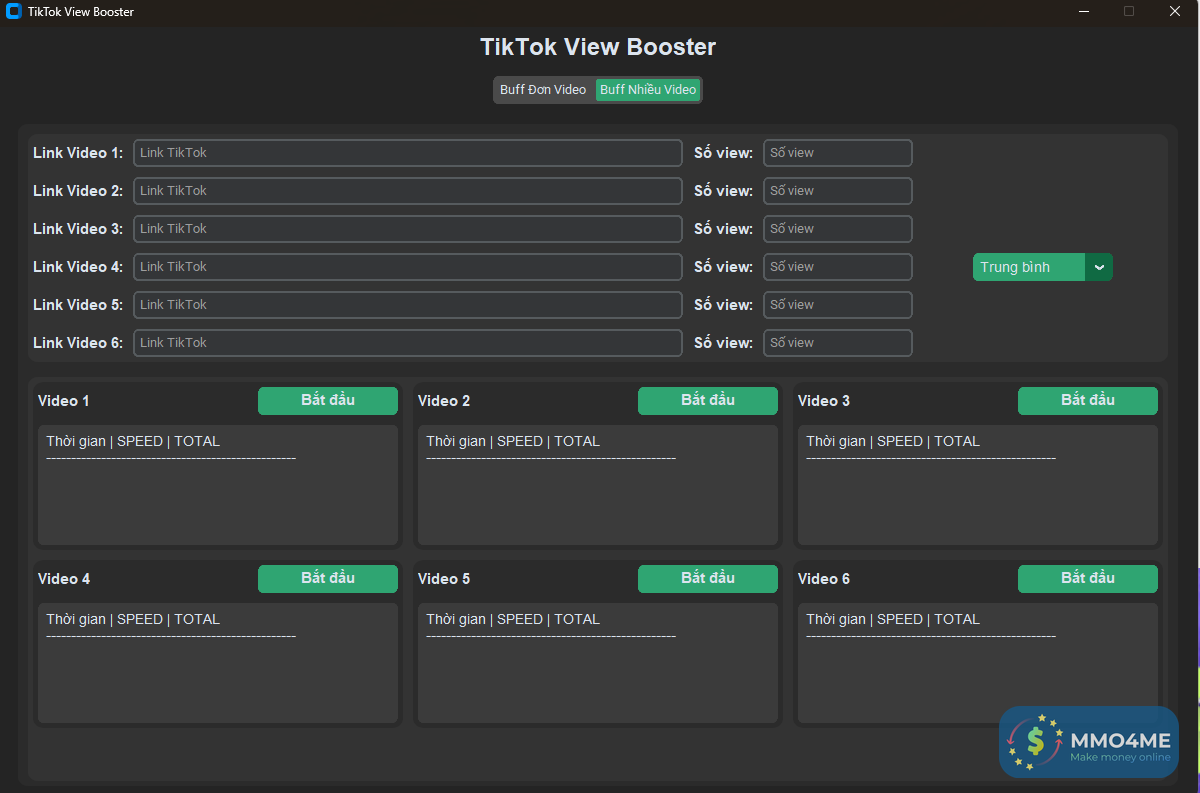Click into the Link Video 3 field
The width and height of the screenshot is (1200, 793).
[408, 229]
